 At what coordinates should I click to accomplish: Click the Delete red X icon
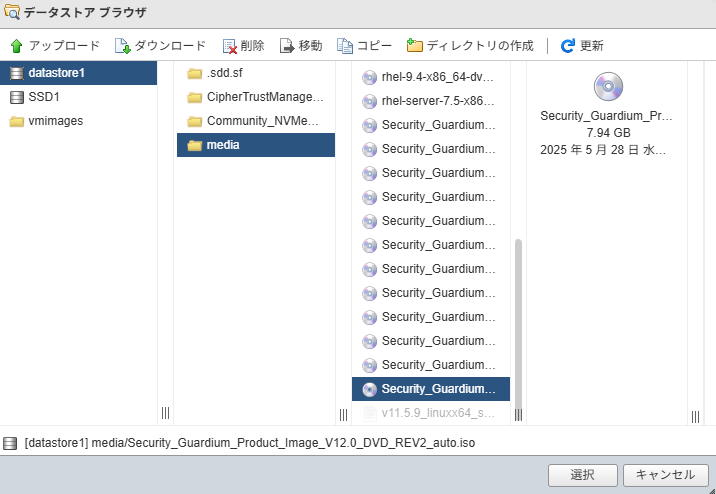click(230, 46)
